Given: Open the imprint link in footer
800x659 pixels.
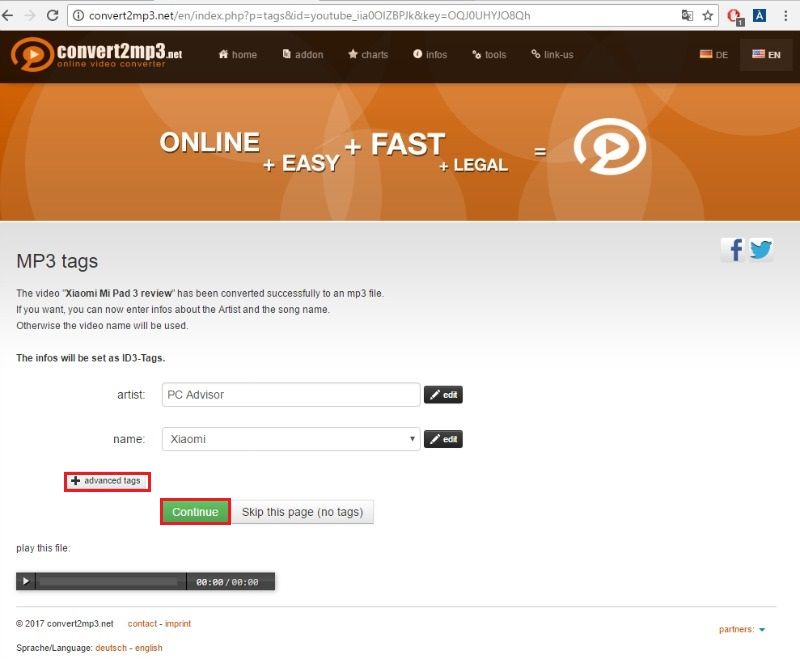Looking at the screenshot, I should 178,624.
